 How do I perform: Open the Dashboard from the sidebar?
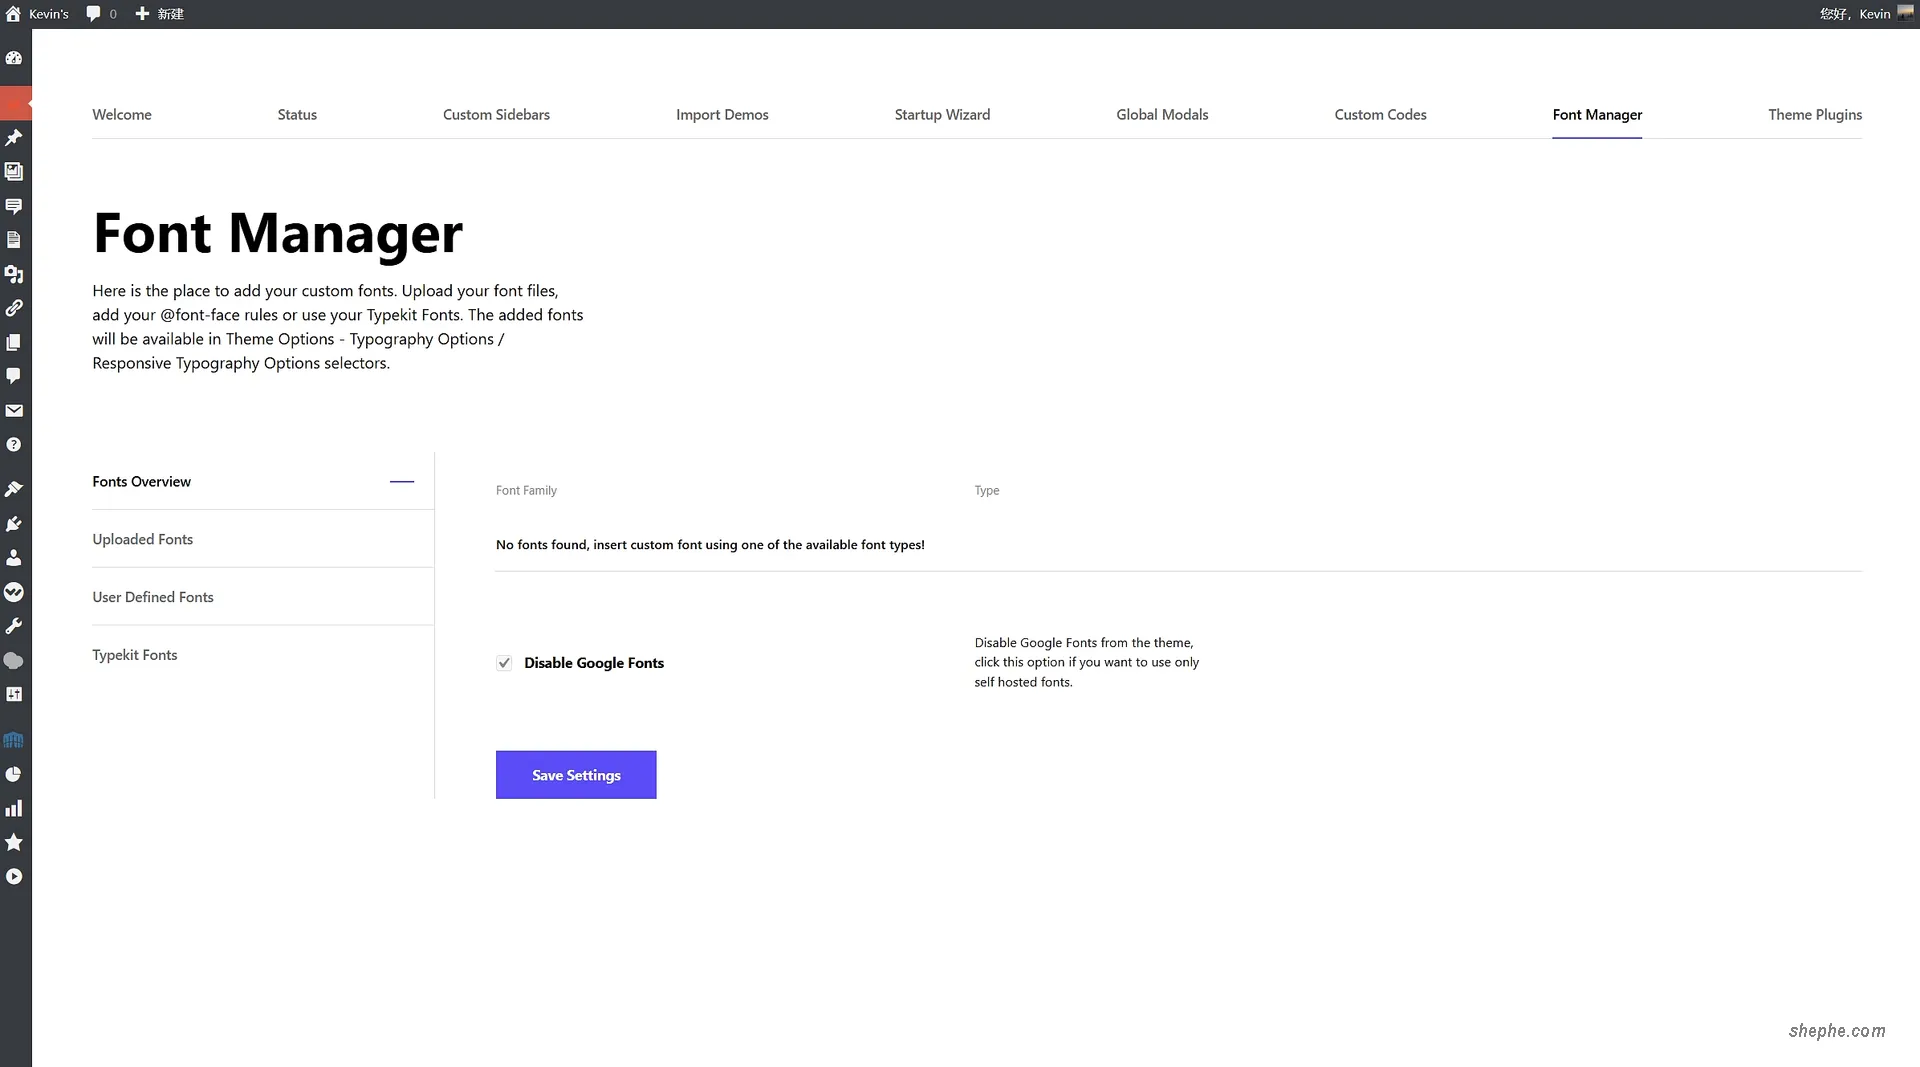pyautogui.click(x=14, y=57)
